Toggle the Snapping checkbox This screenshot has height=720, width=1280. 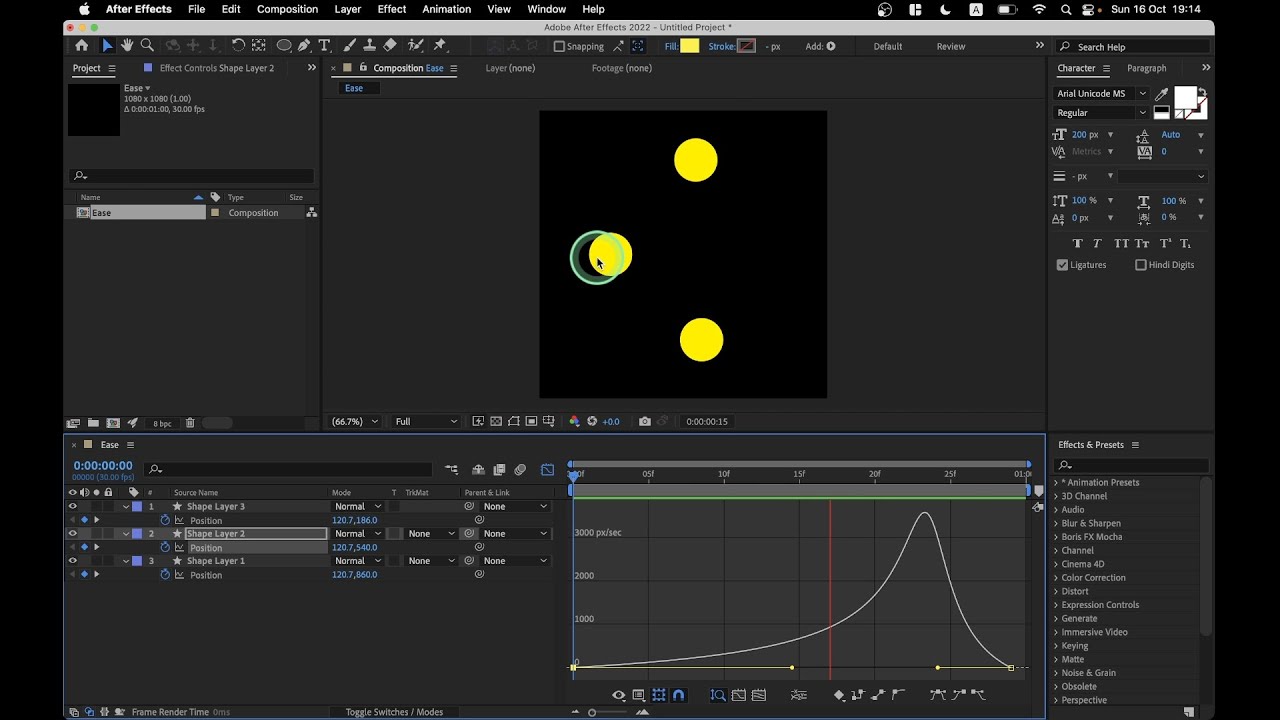tap(559, 47)
